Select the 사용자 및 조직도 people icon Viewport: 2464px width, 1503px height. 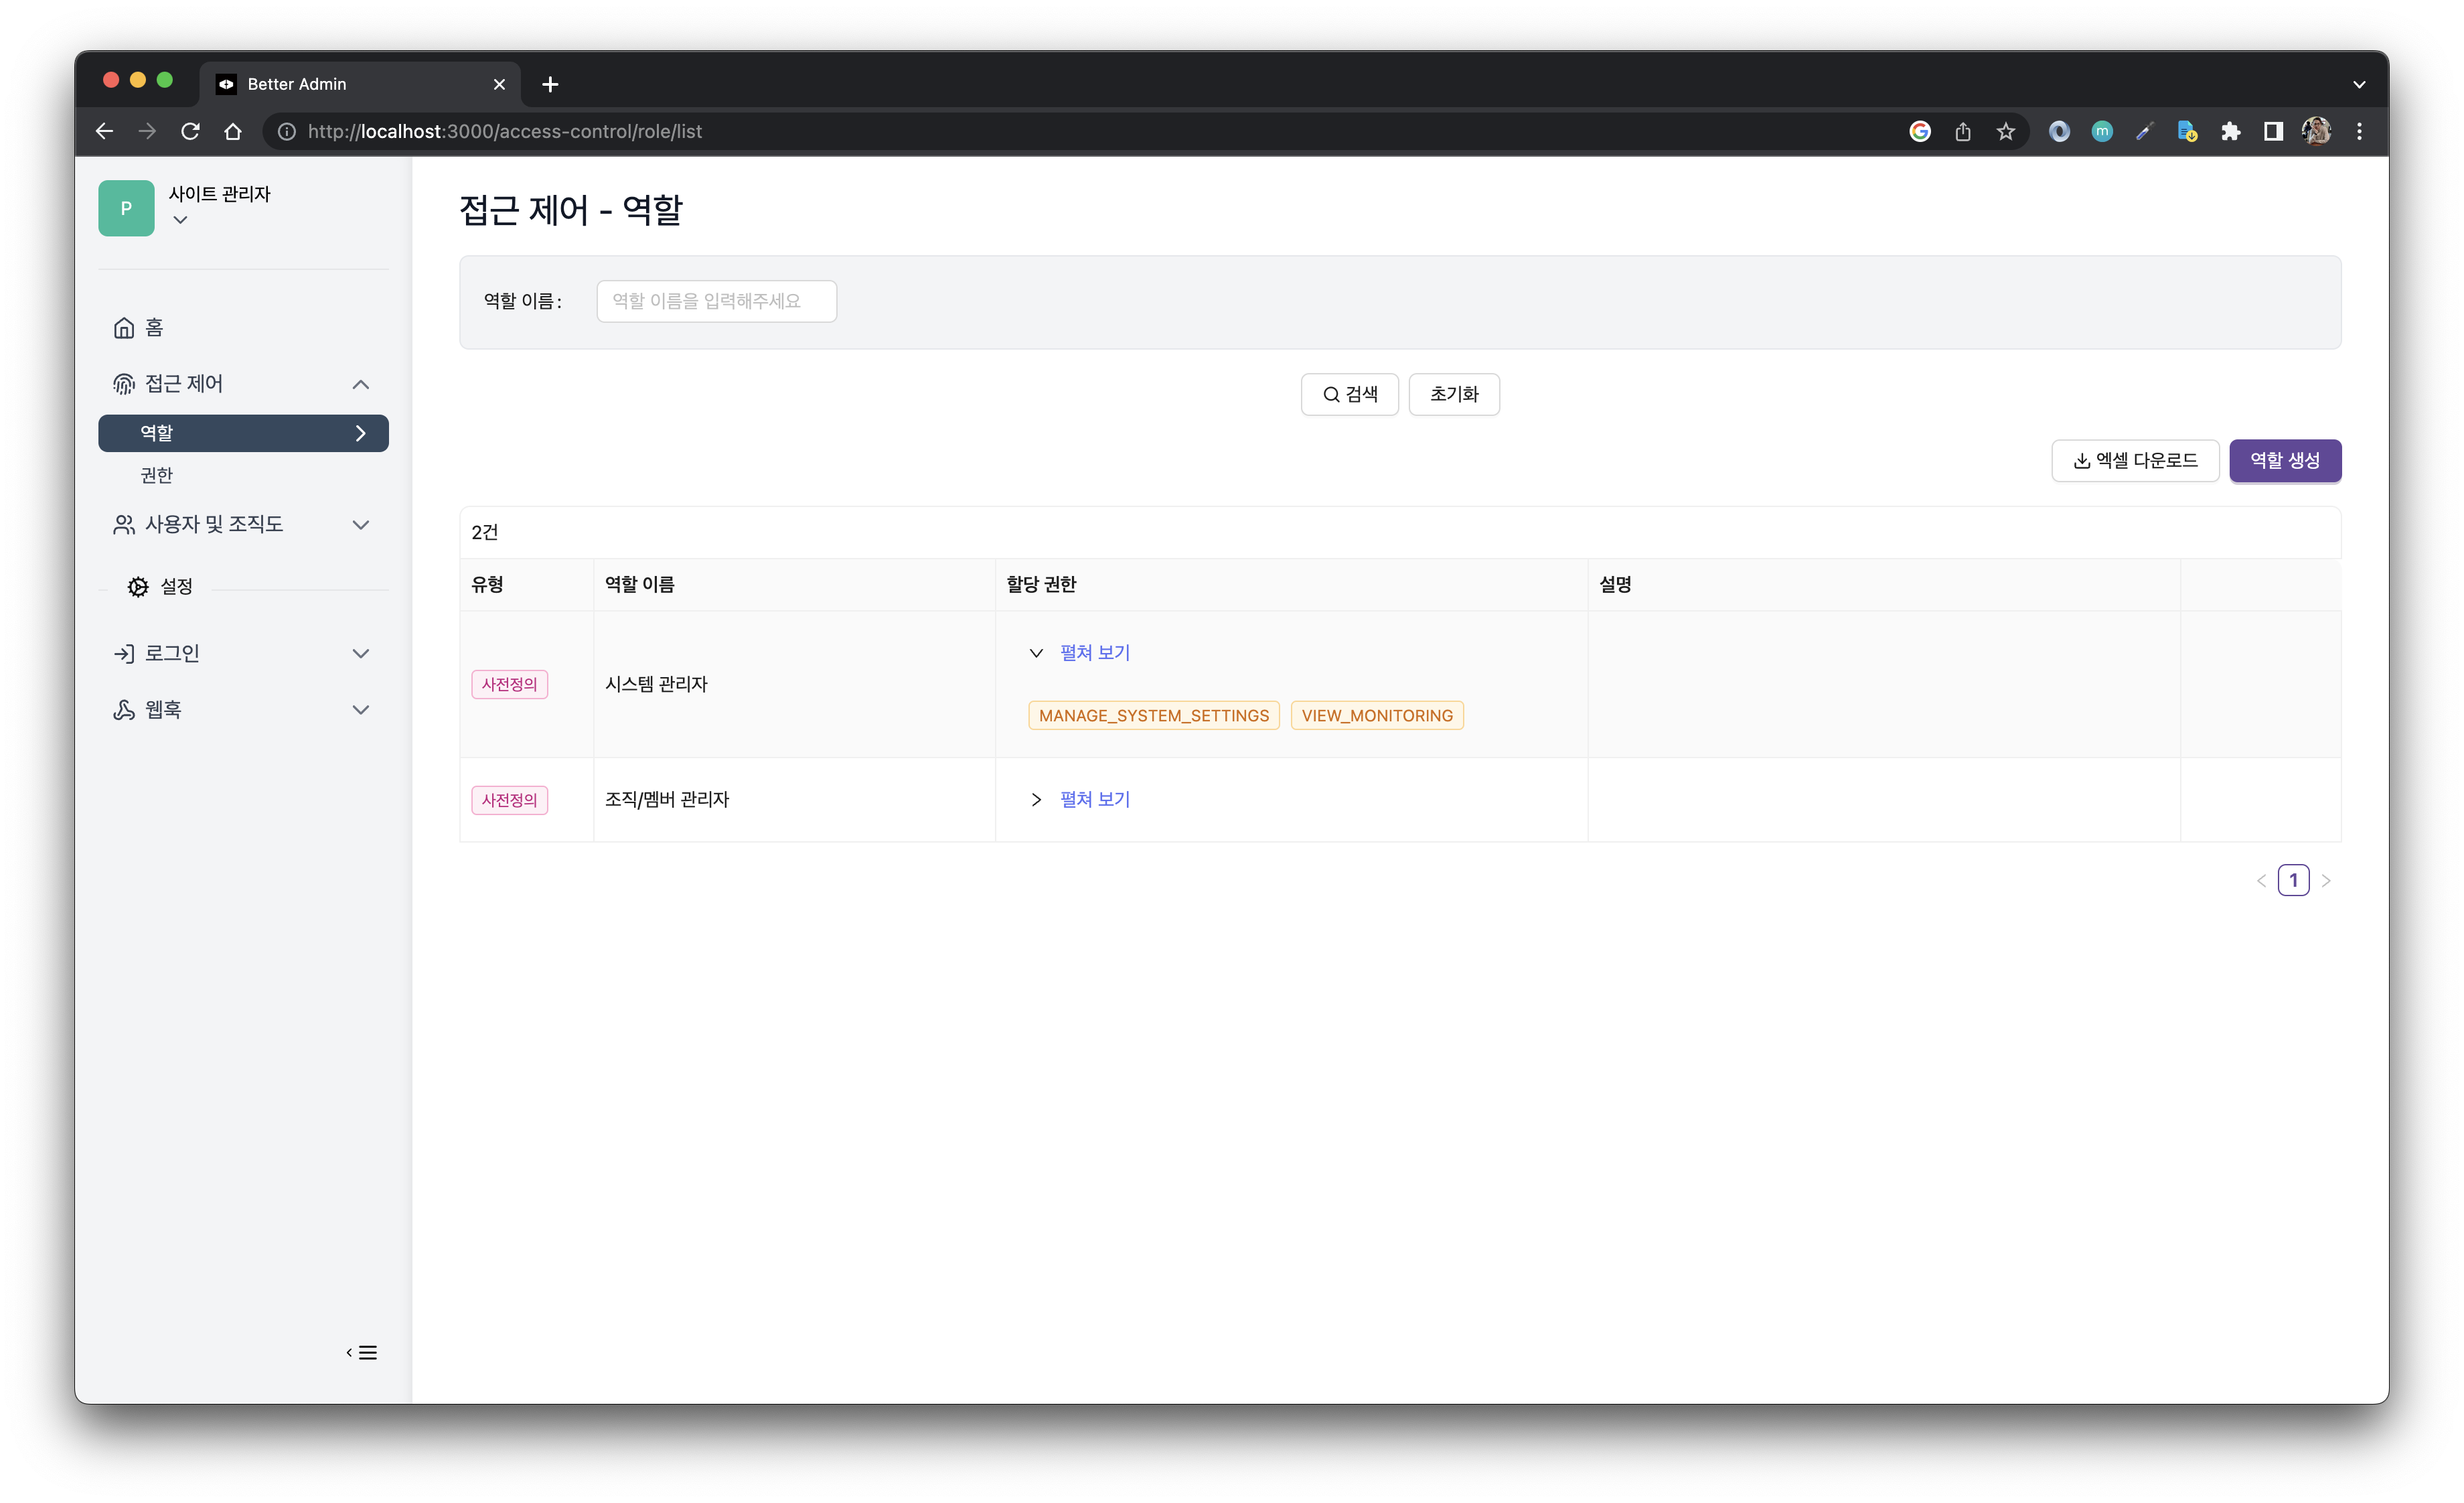pyautogui.click(x=124, y=524)
